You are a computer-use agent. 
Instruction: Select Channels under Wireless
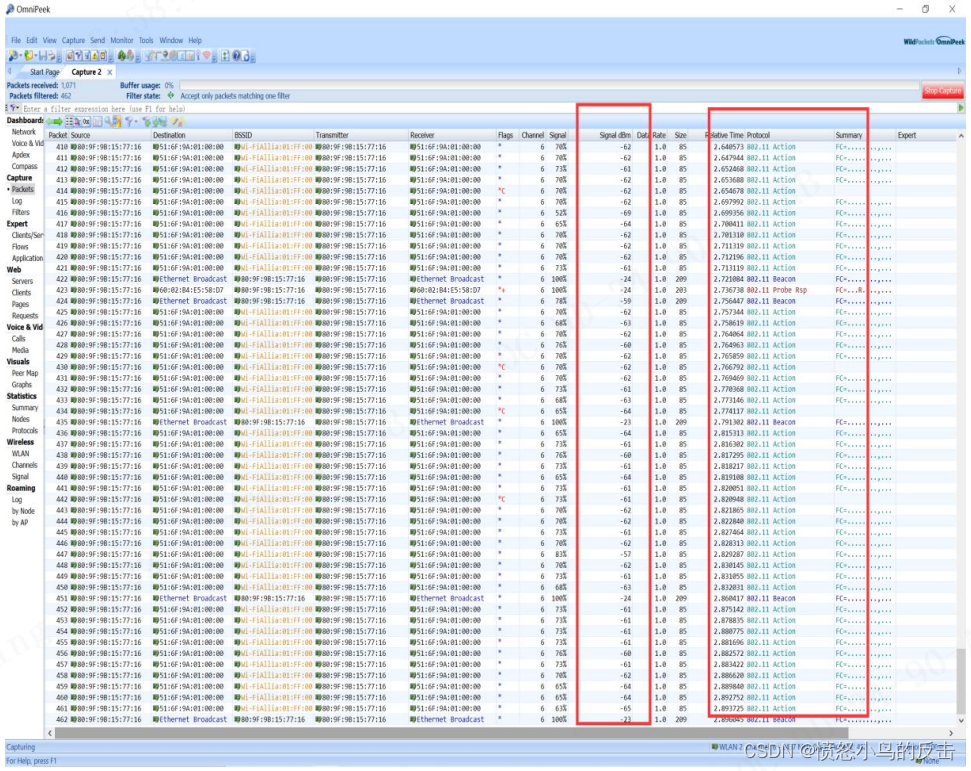click(x=25, y=464)
